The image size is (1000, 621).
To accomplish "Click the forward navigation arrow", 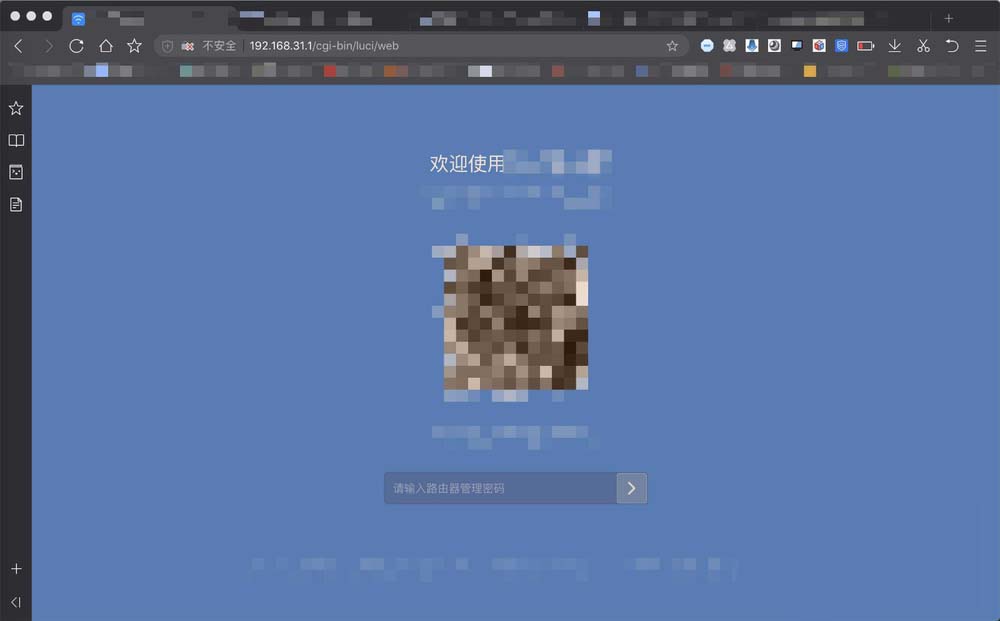I will pyautogui.click(x=48, y=46).
